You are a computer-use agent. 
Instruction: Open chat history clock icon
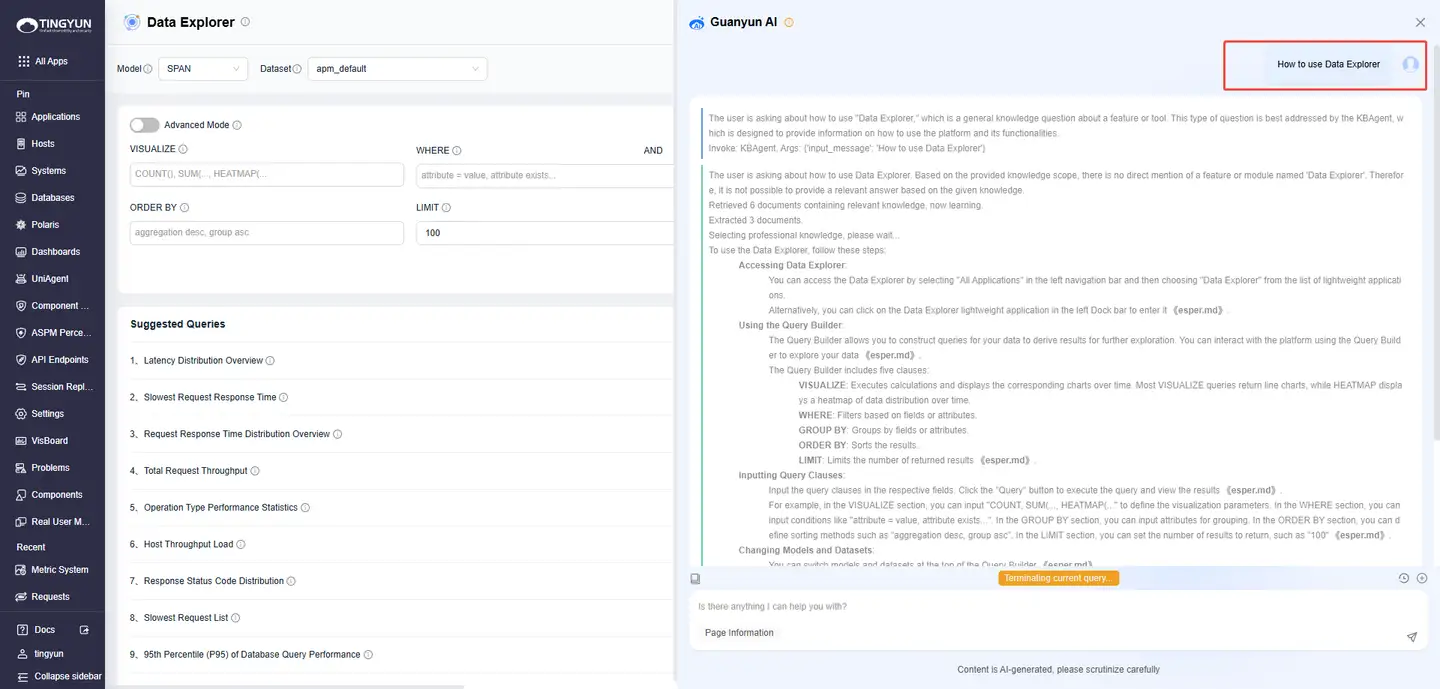(1403, 578)
